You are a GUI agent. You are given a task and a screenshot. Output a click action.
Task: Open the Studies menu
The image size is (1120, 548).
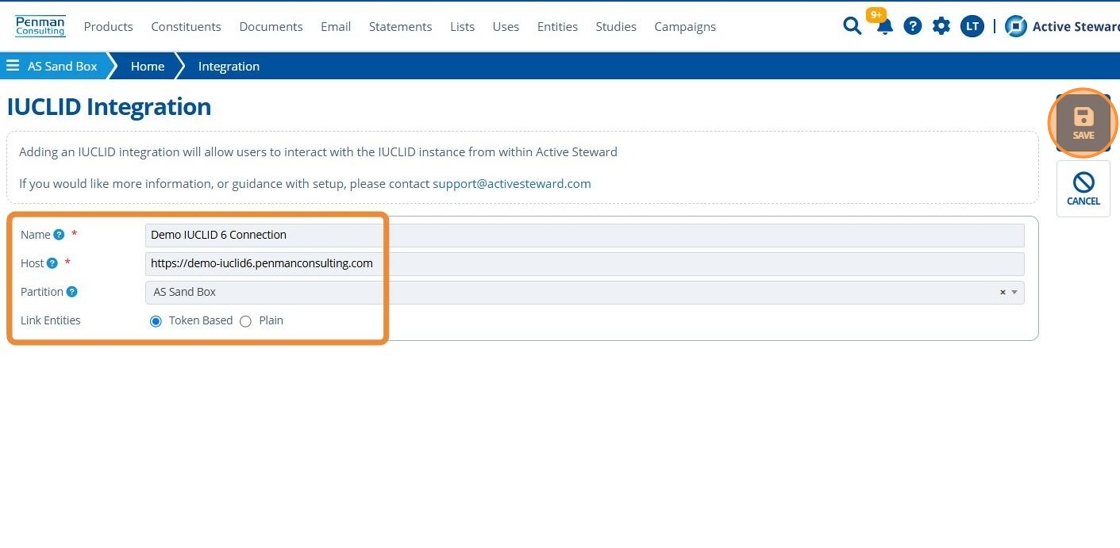(616, 26)
